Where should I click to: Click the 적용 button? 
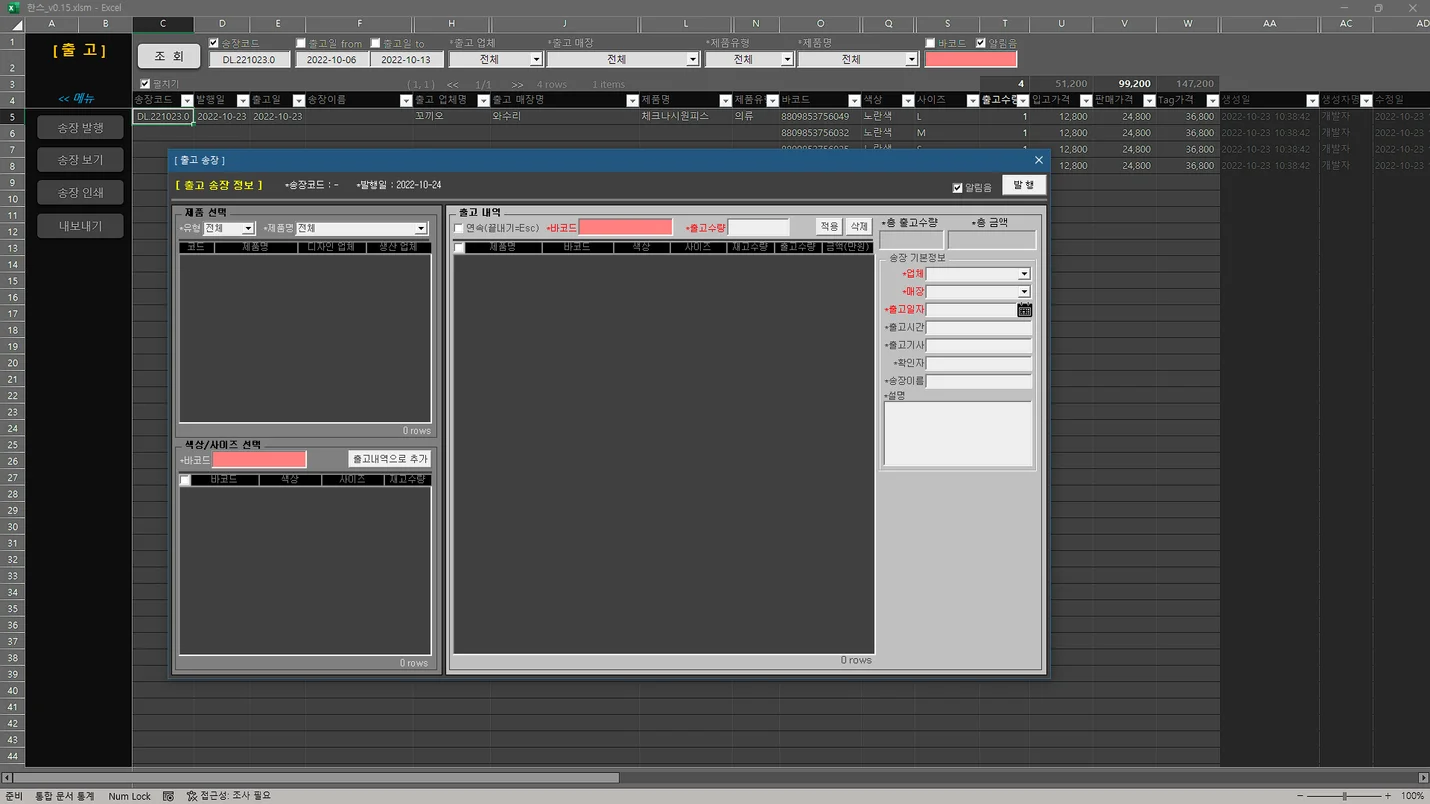829,227
